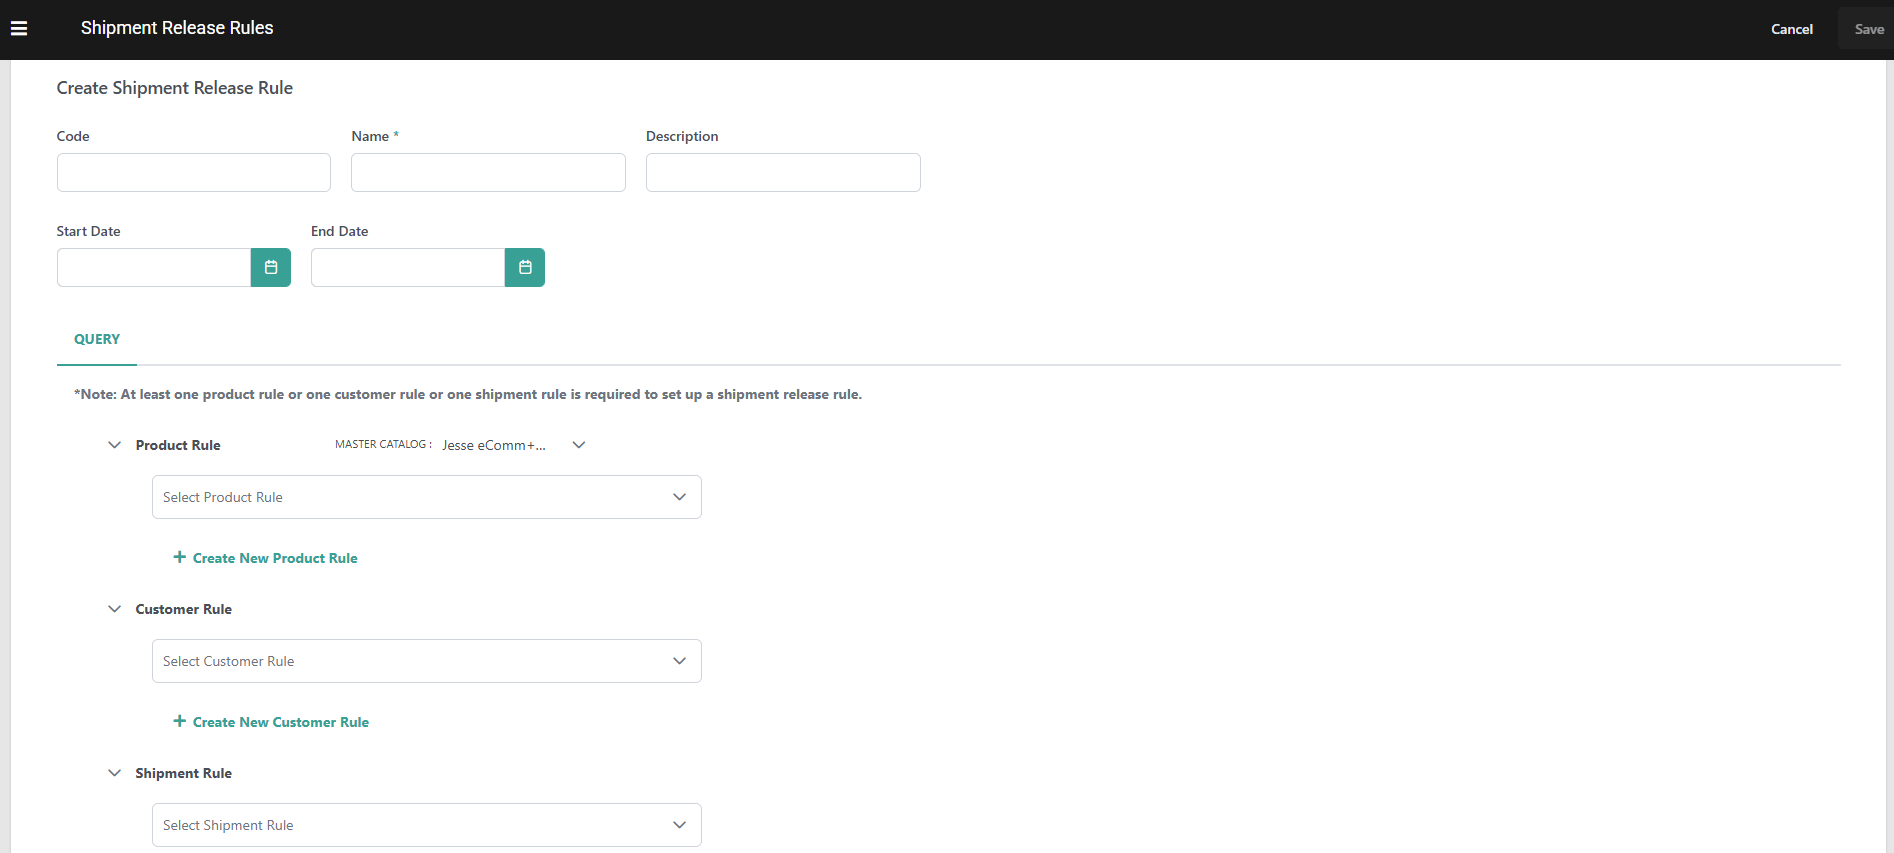
Task: Click the End Date text field
Action: (x=408, y=268)
